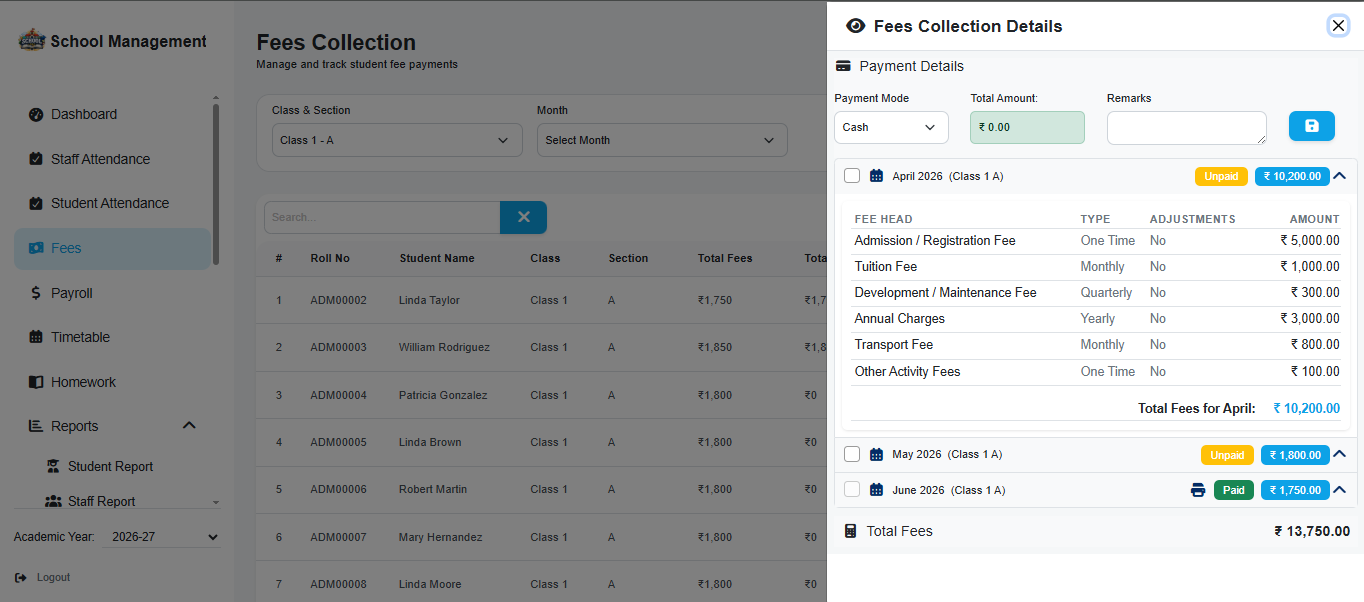Collapse the April 2026 fee section chevron
The height and width of the screenshot is (602, 1364).
(x=1340, y=176)
